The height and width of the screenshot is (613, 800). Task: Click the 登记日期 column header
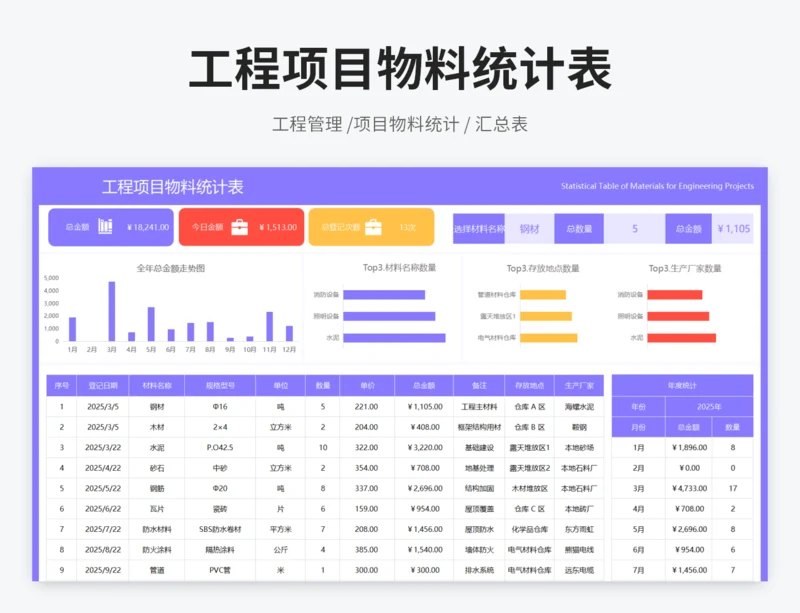coord(103,385)
